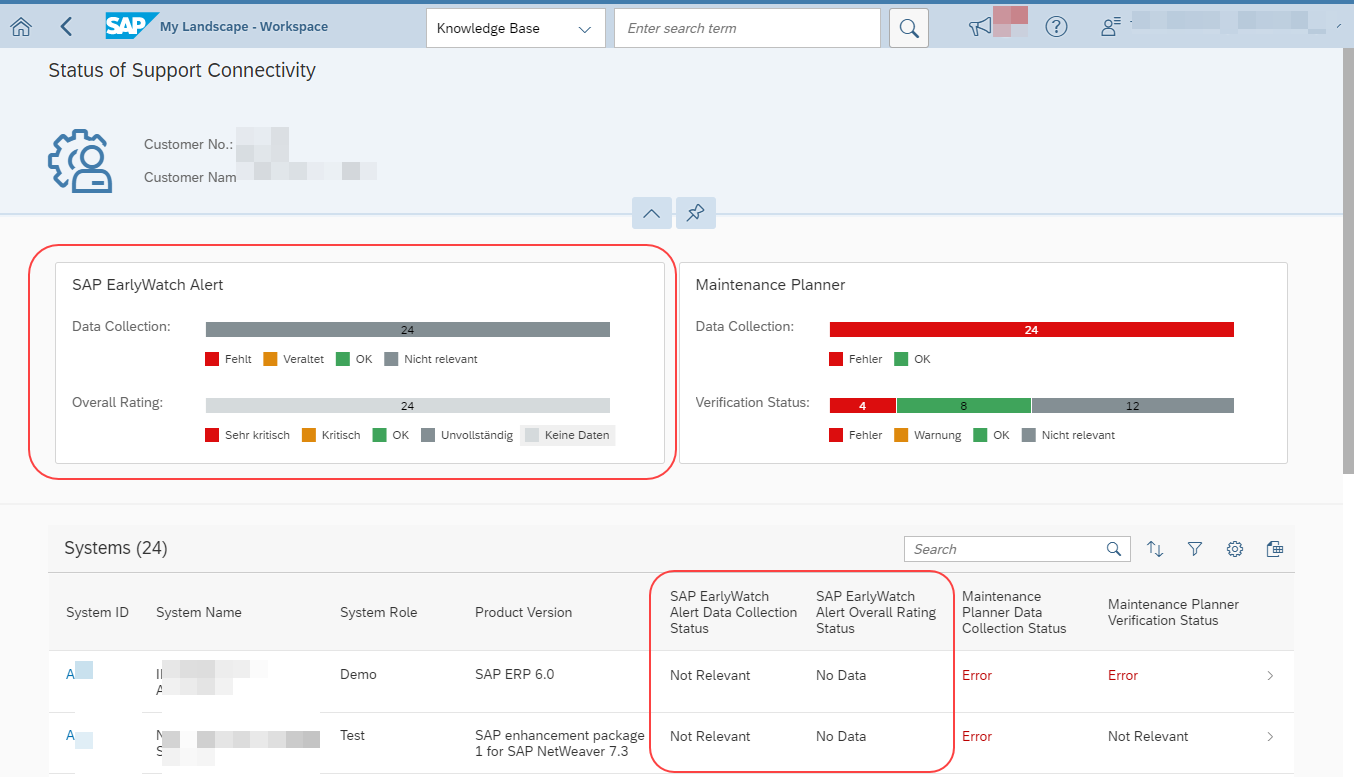Open the System ID link in Demo row

click(x=71, y=675)
